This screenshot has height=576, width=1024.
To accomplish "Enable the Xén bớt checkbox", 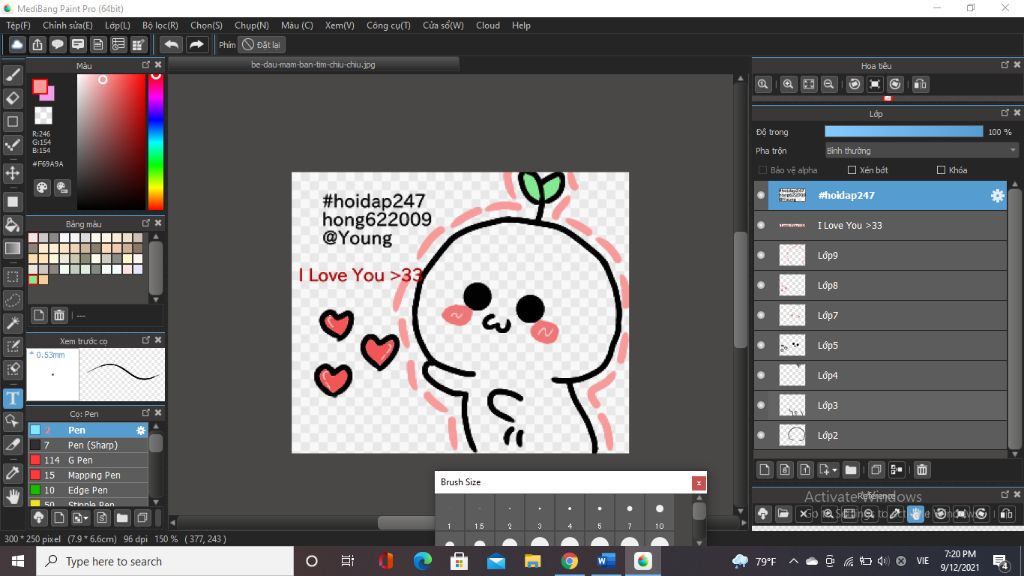I will coord(852,170).
